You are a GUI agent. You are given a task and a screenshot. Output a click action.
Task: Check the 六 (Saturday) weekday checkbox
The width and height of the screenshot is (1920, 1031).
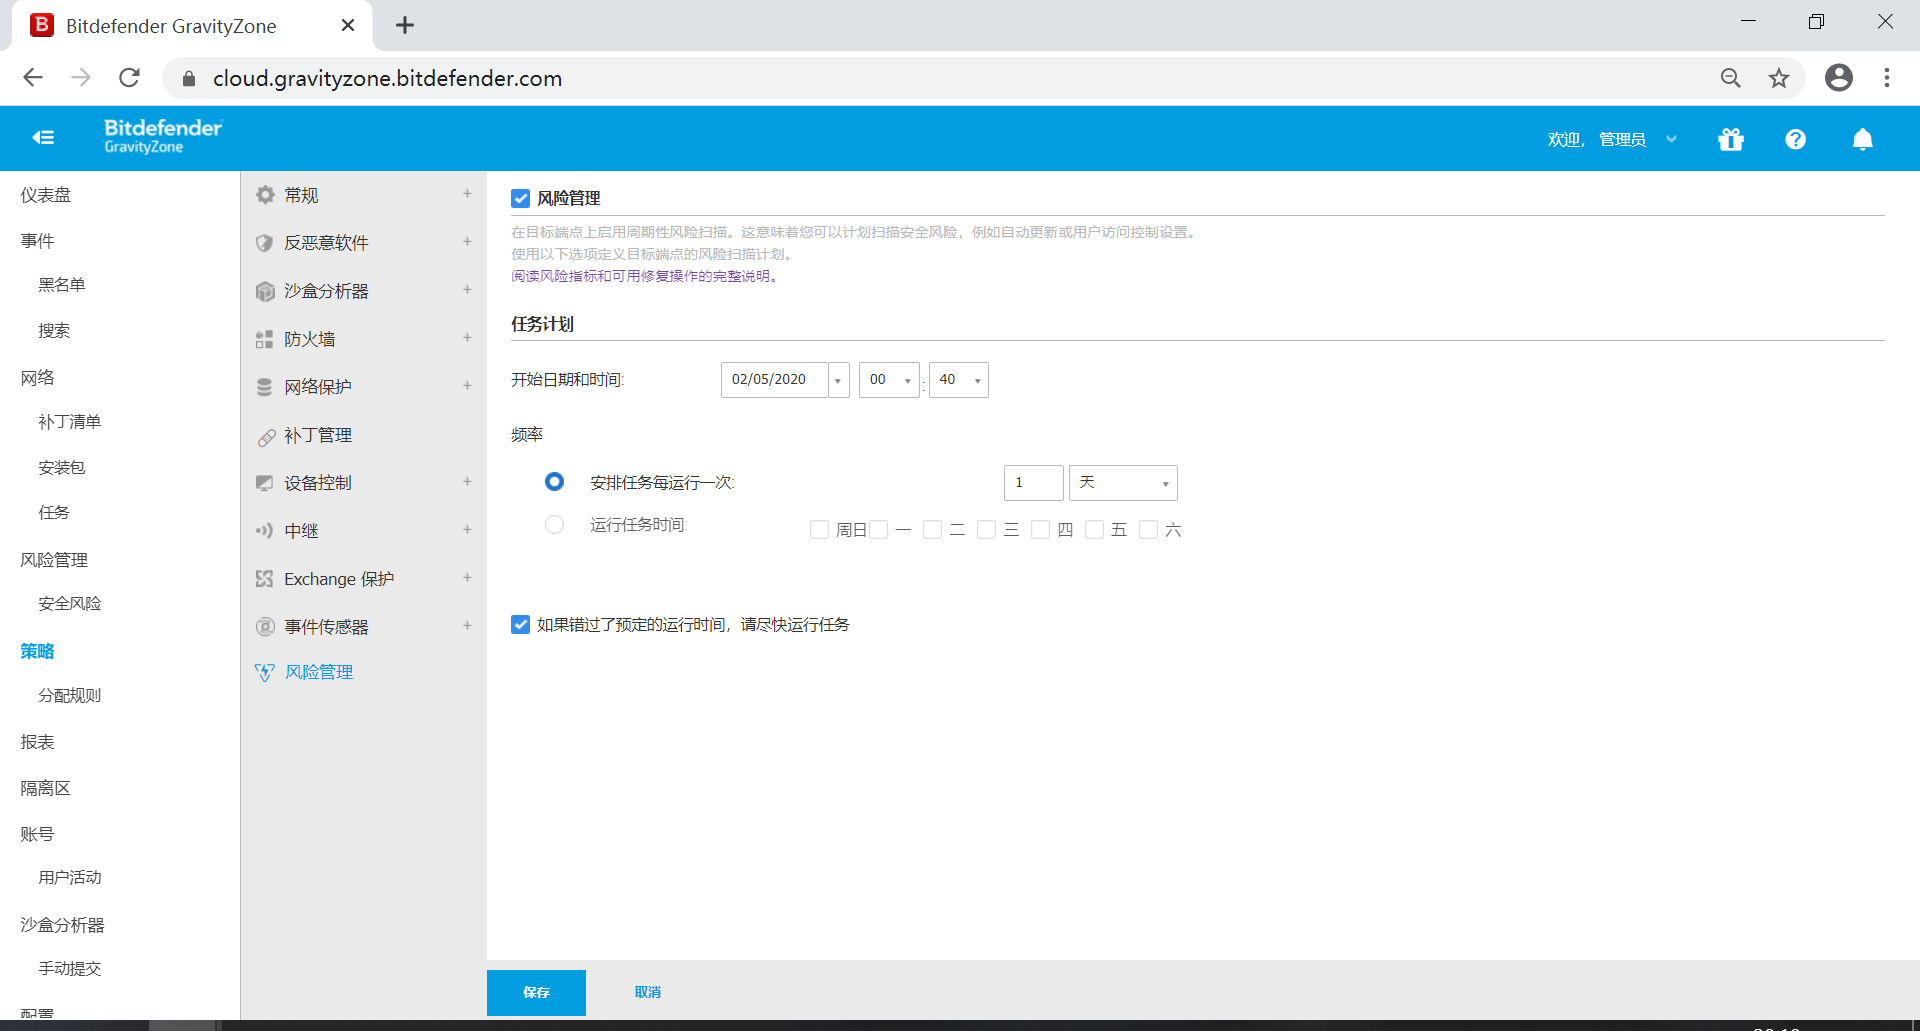(1148, 530)
